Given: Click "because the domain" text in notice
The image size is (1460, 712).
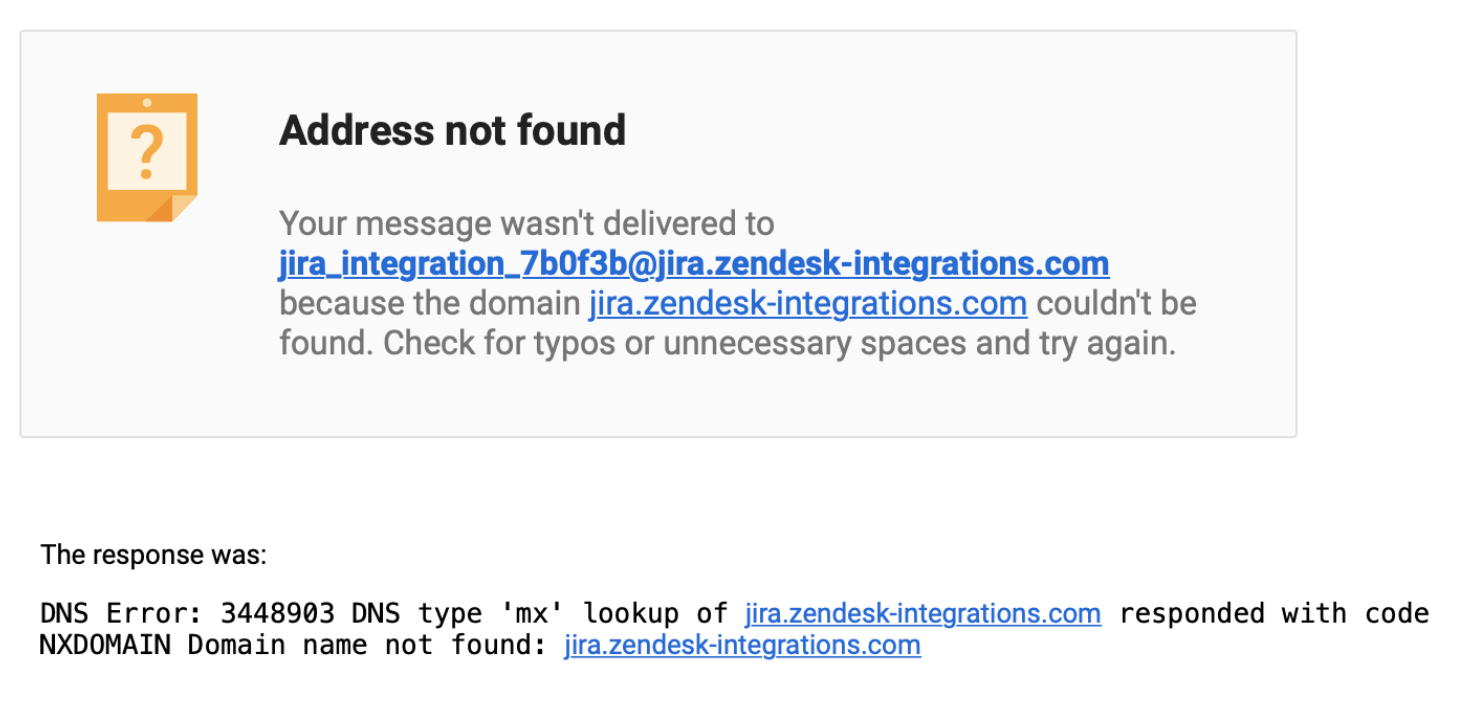Looking at the screenshot, I should (x=429, y=303).
